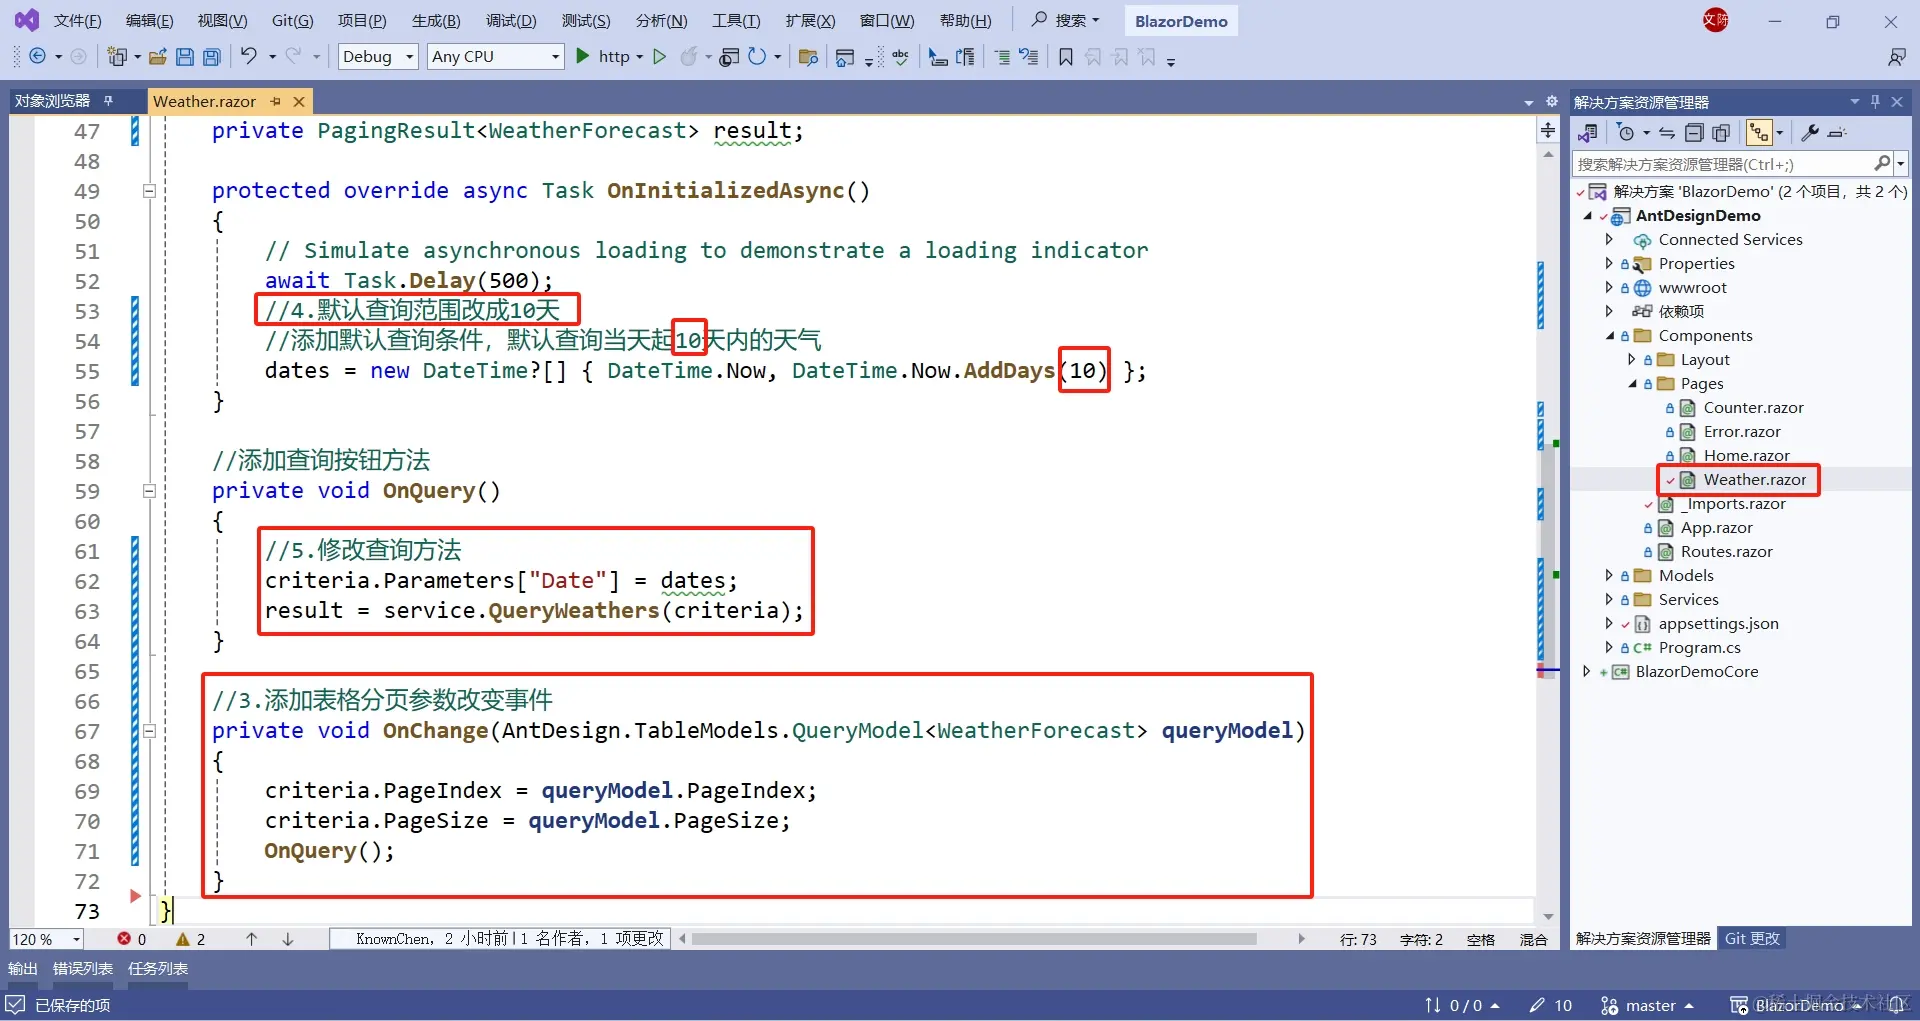The width and height of the screenshot is (1920, 1021).
Task: Open the Live Share feedback icon at top right
Action: point(1896,57)
